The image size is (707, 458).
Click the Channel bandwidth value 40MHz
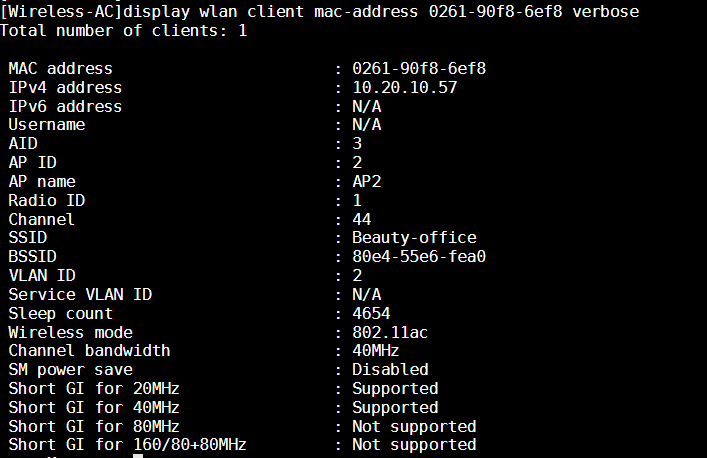(376, 351)
